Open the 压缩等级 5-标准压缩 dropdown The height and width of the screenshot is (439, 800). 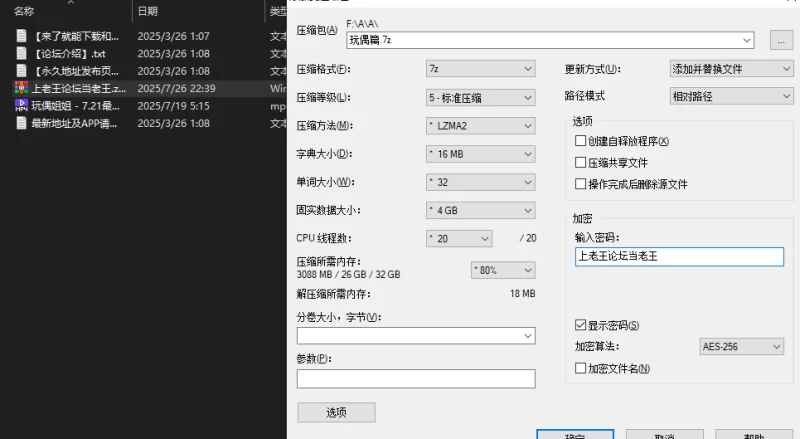(480, 97)
